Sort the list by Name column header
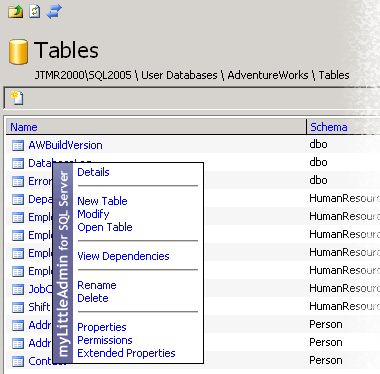 click(24, 127)
